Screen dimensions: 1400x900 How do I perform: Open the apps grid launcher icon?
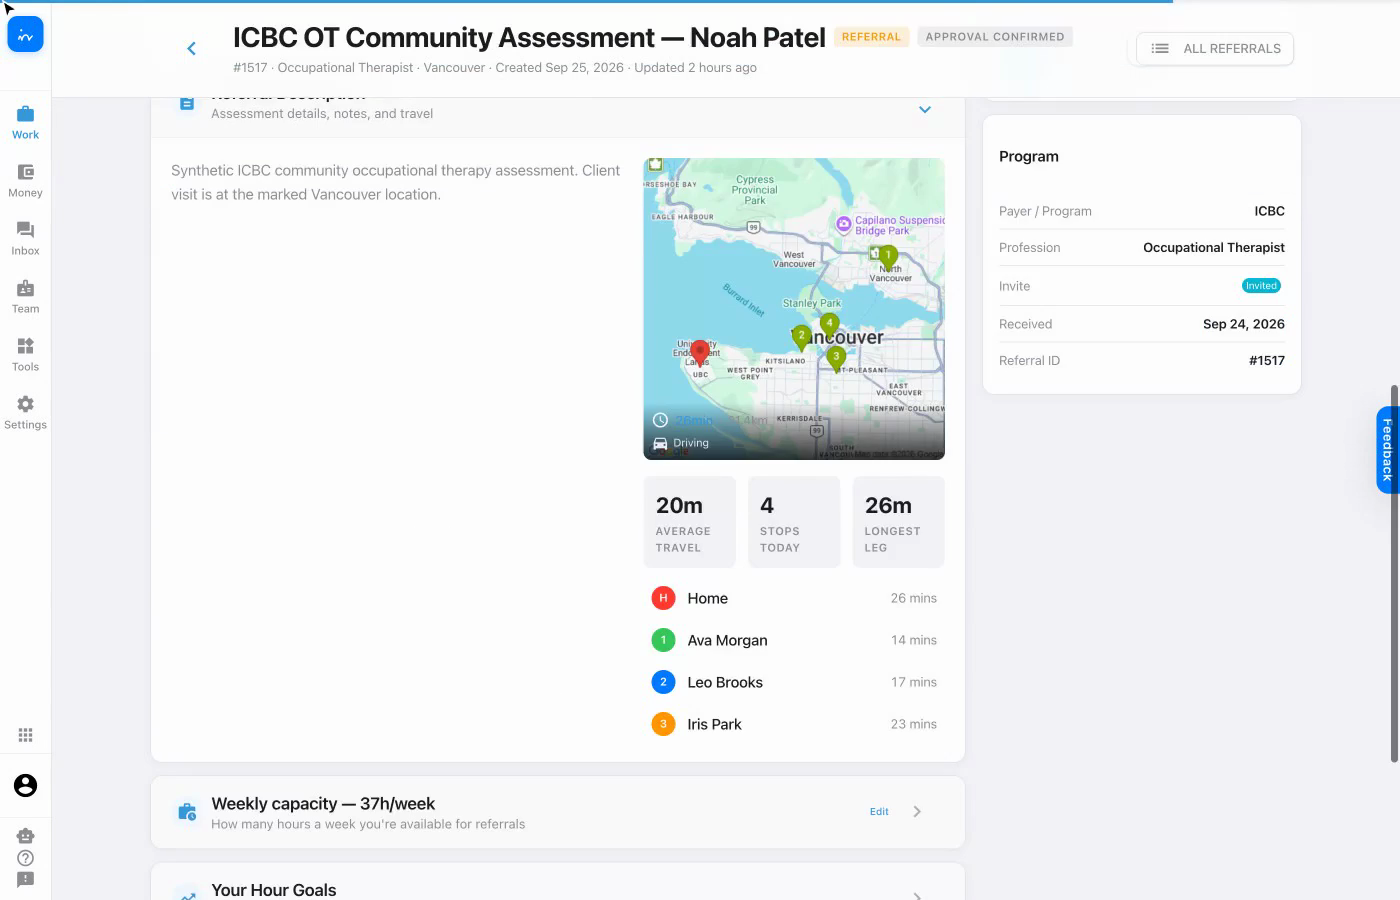[26, 735]
